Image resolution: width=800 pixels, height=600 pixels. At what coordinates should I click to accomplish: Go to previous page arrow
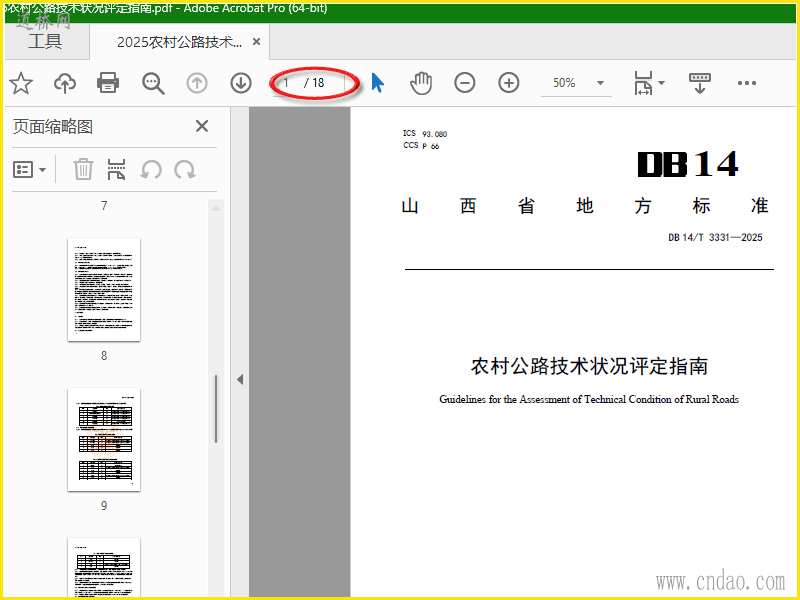tap(197, 83)
